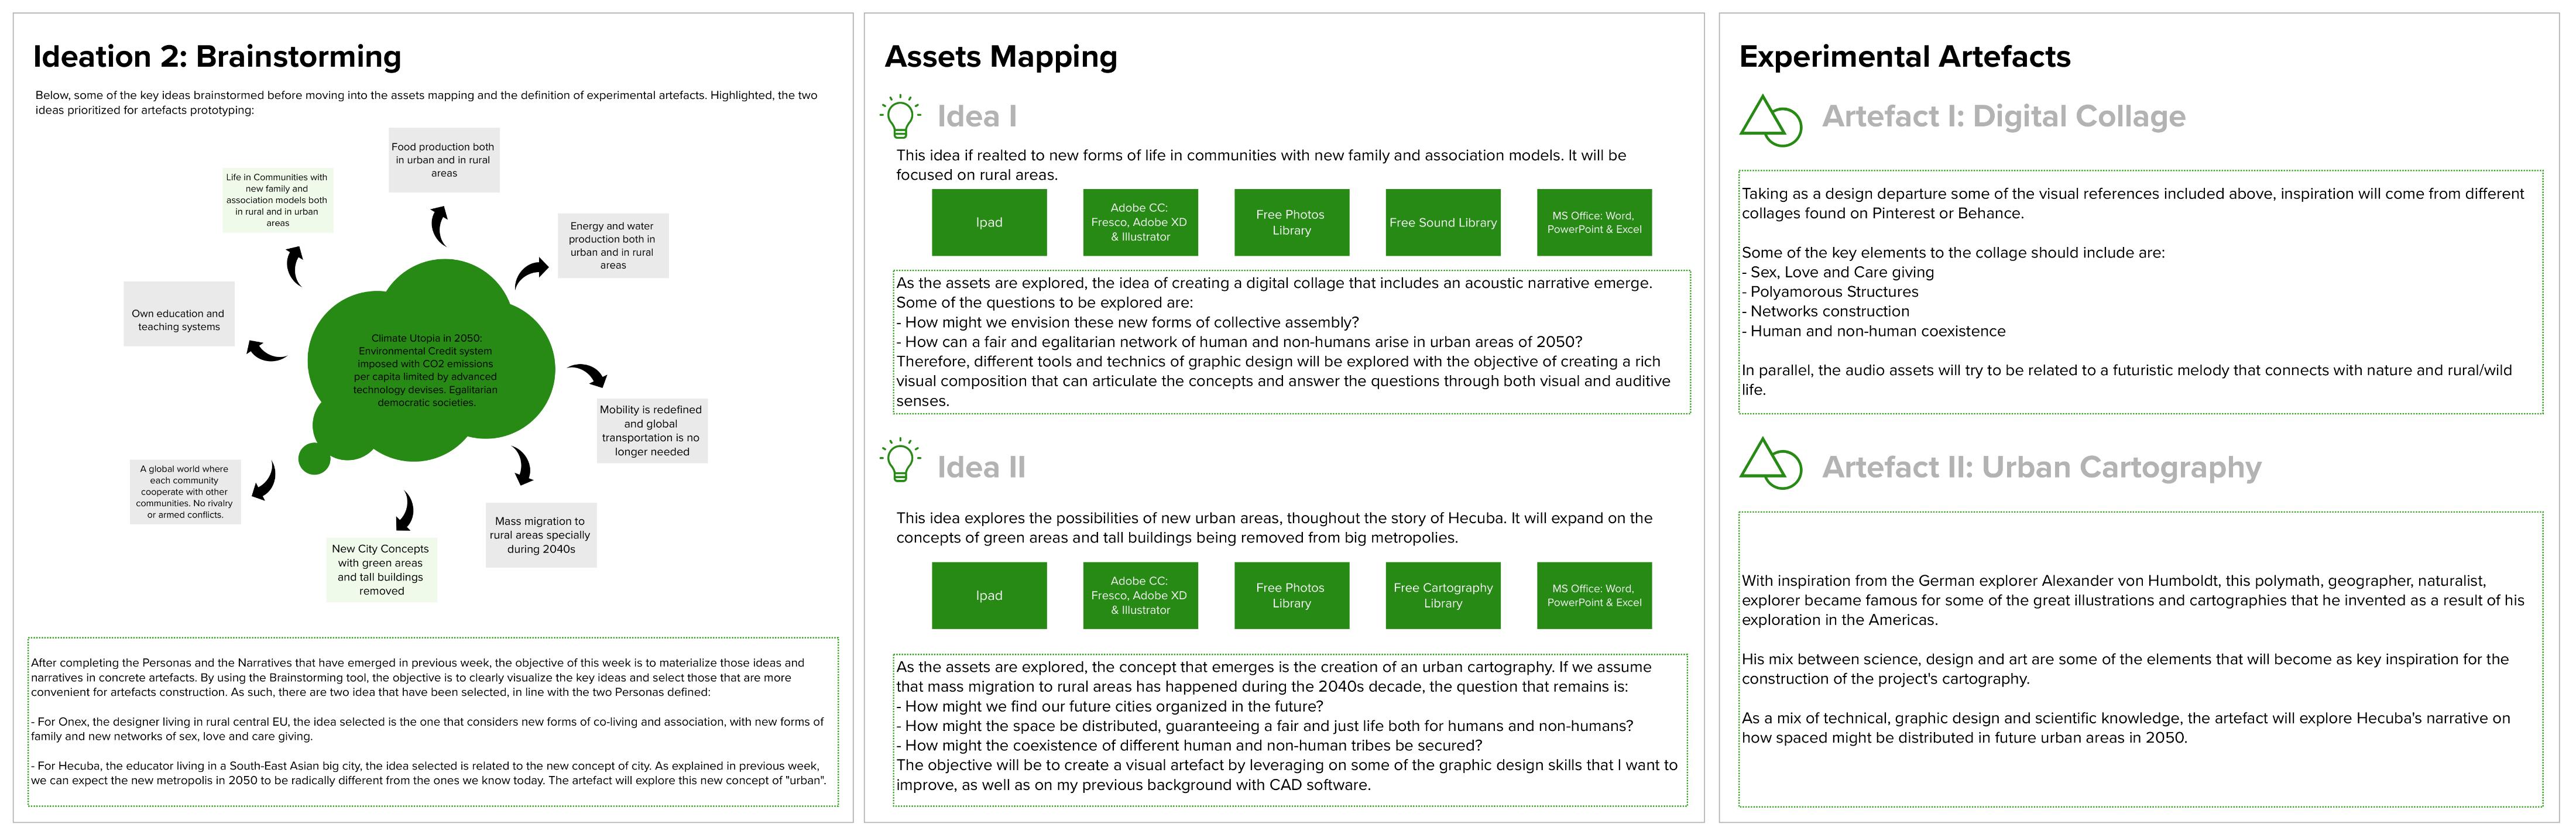The image size is (2576, 831).
Task: Click the lightbulb icon beside Idea I
Action: click(x=900, y=117)
